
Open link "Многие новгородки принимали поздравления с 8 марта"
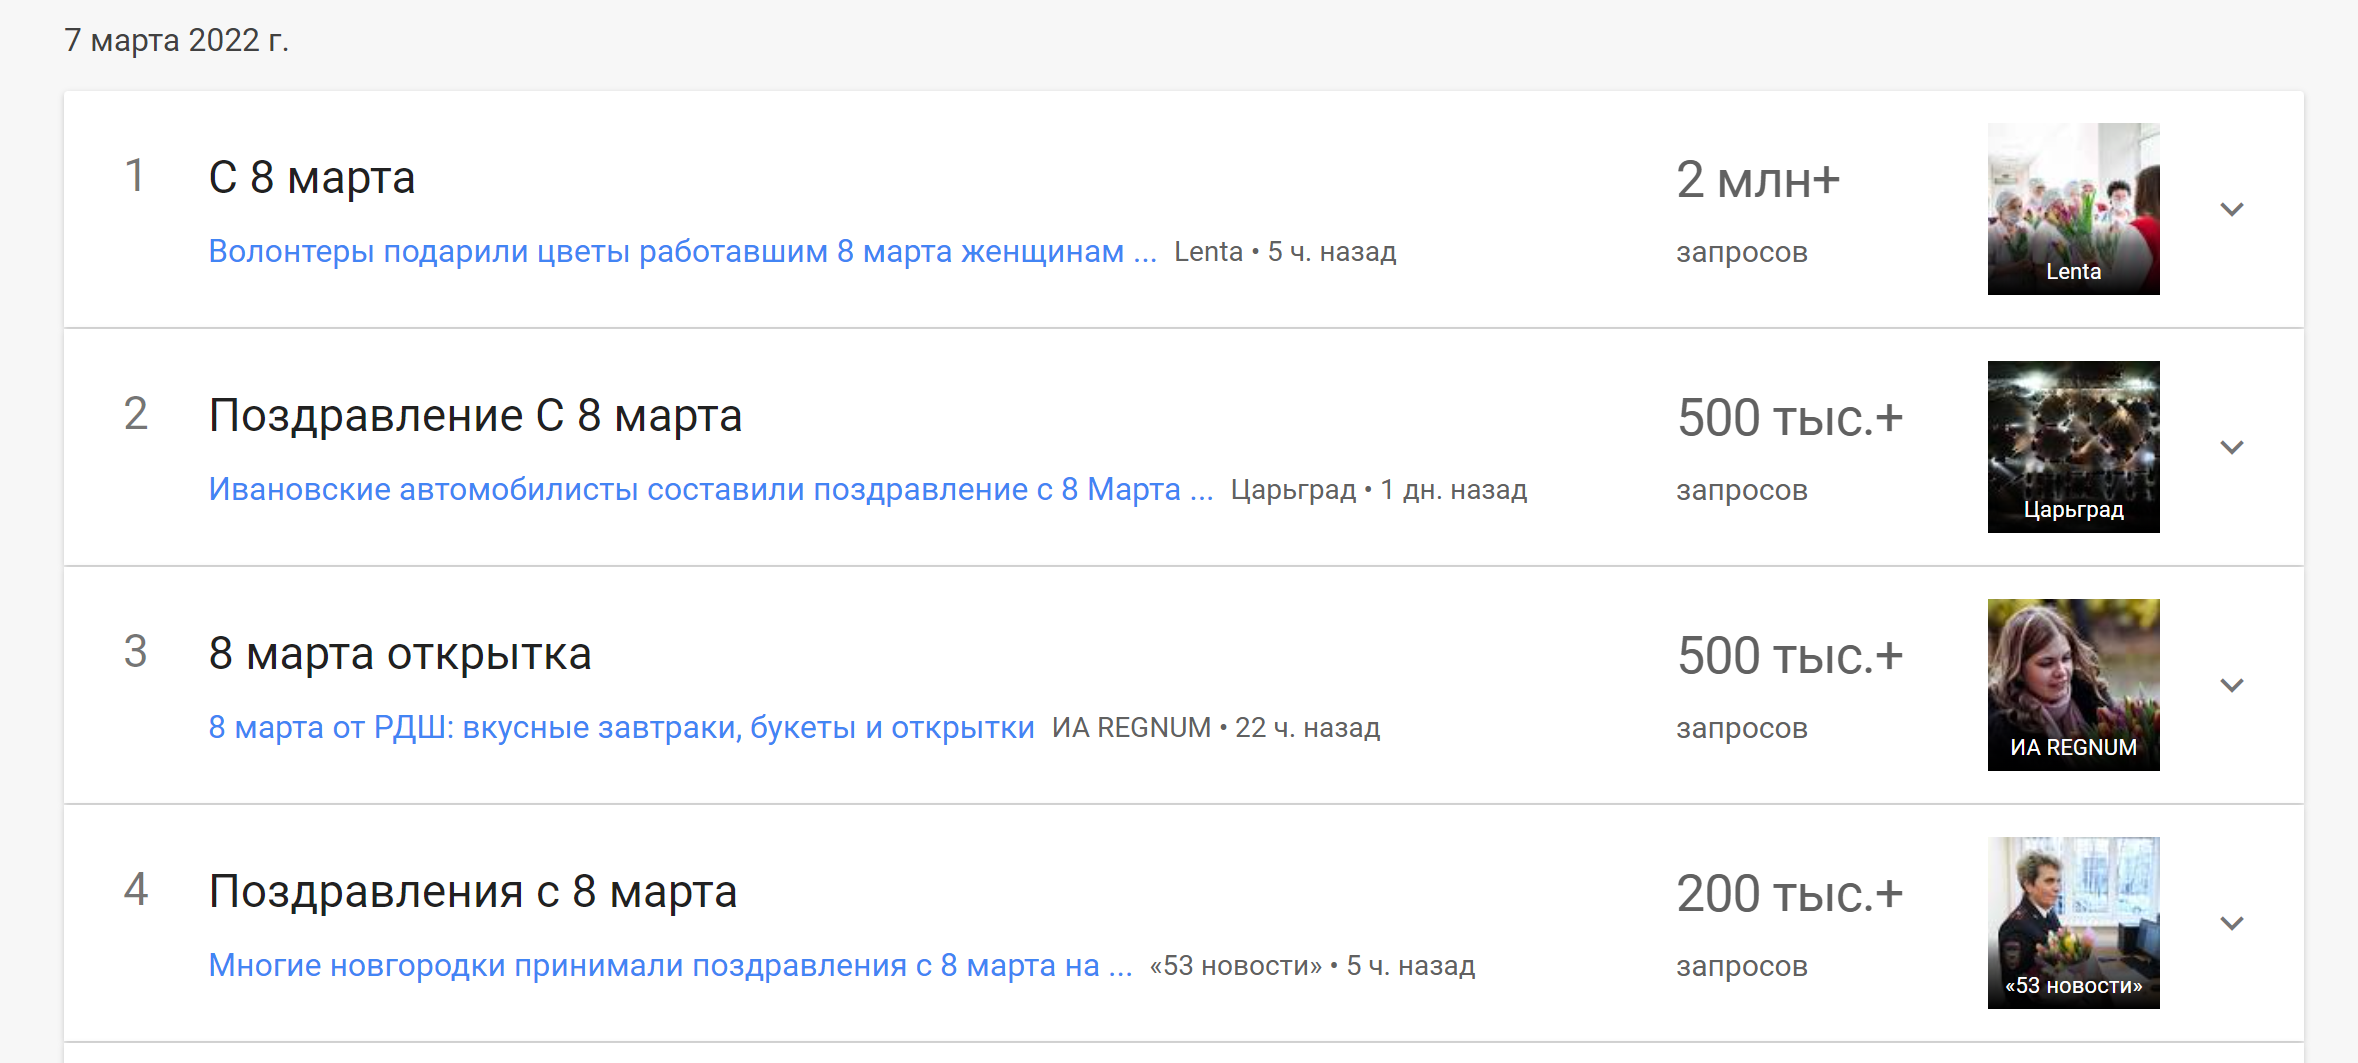point(669,966)
